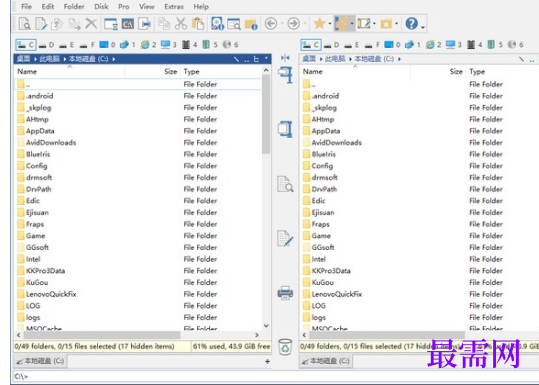Click root backslash icon in right path bar

[521, 59]
